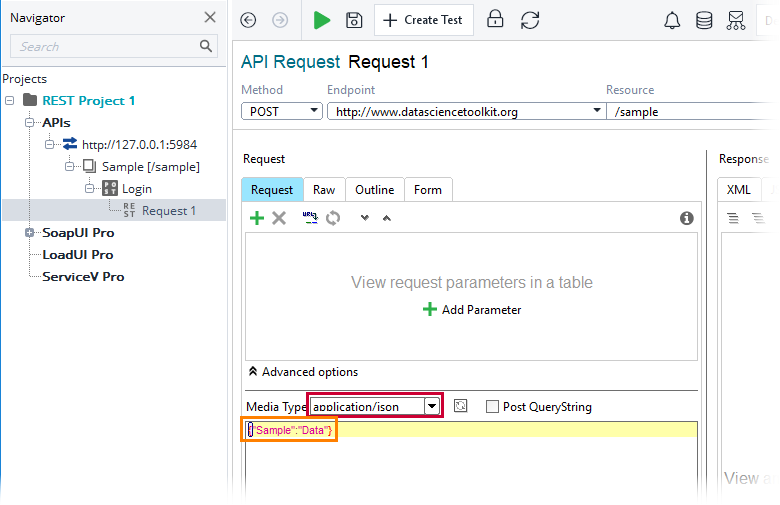Screen dimensions: 780x505
Task: Click the POST method icon beside Login
Action: [x=110, y=188]
